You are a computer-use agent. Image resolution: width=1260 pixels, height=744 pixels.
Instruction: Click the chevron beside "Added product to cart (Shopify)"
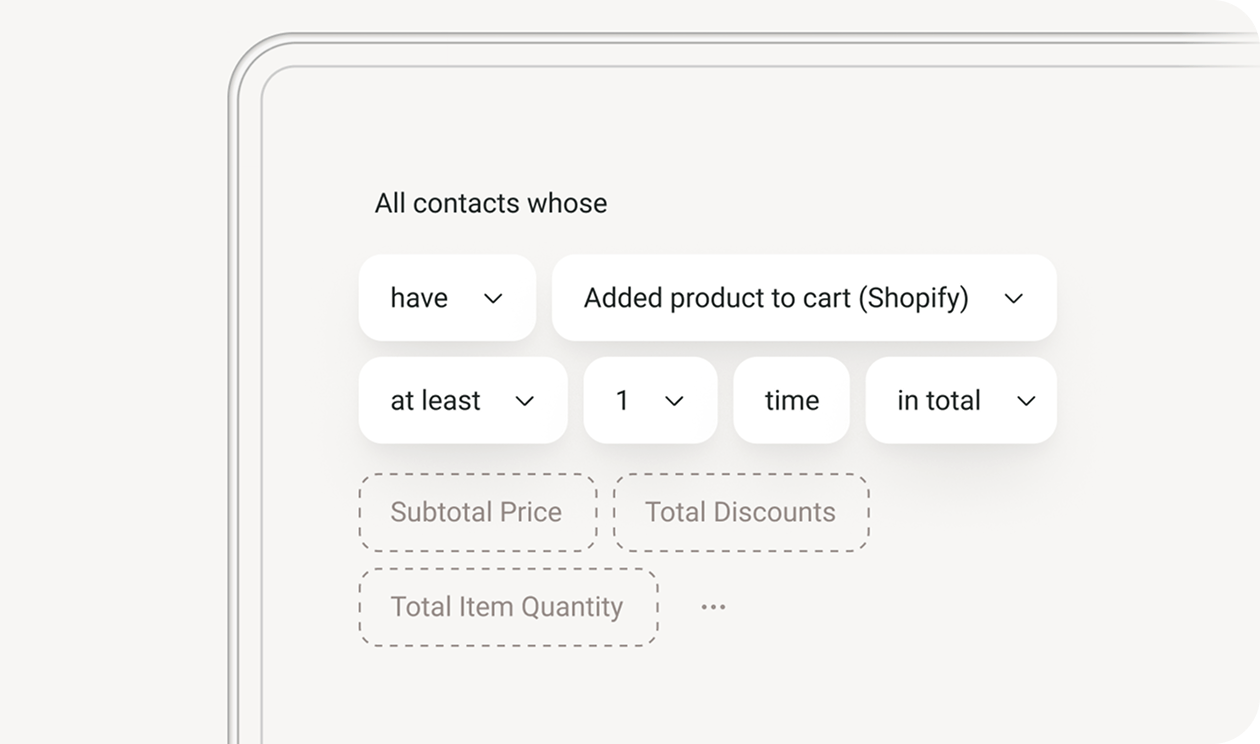1013,298
